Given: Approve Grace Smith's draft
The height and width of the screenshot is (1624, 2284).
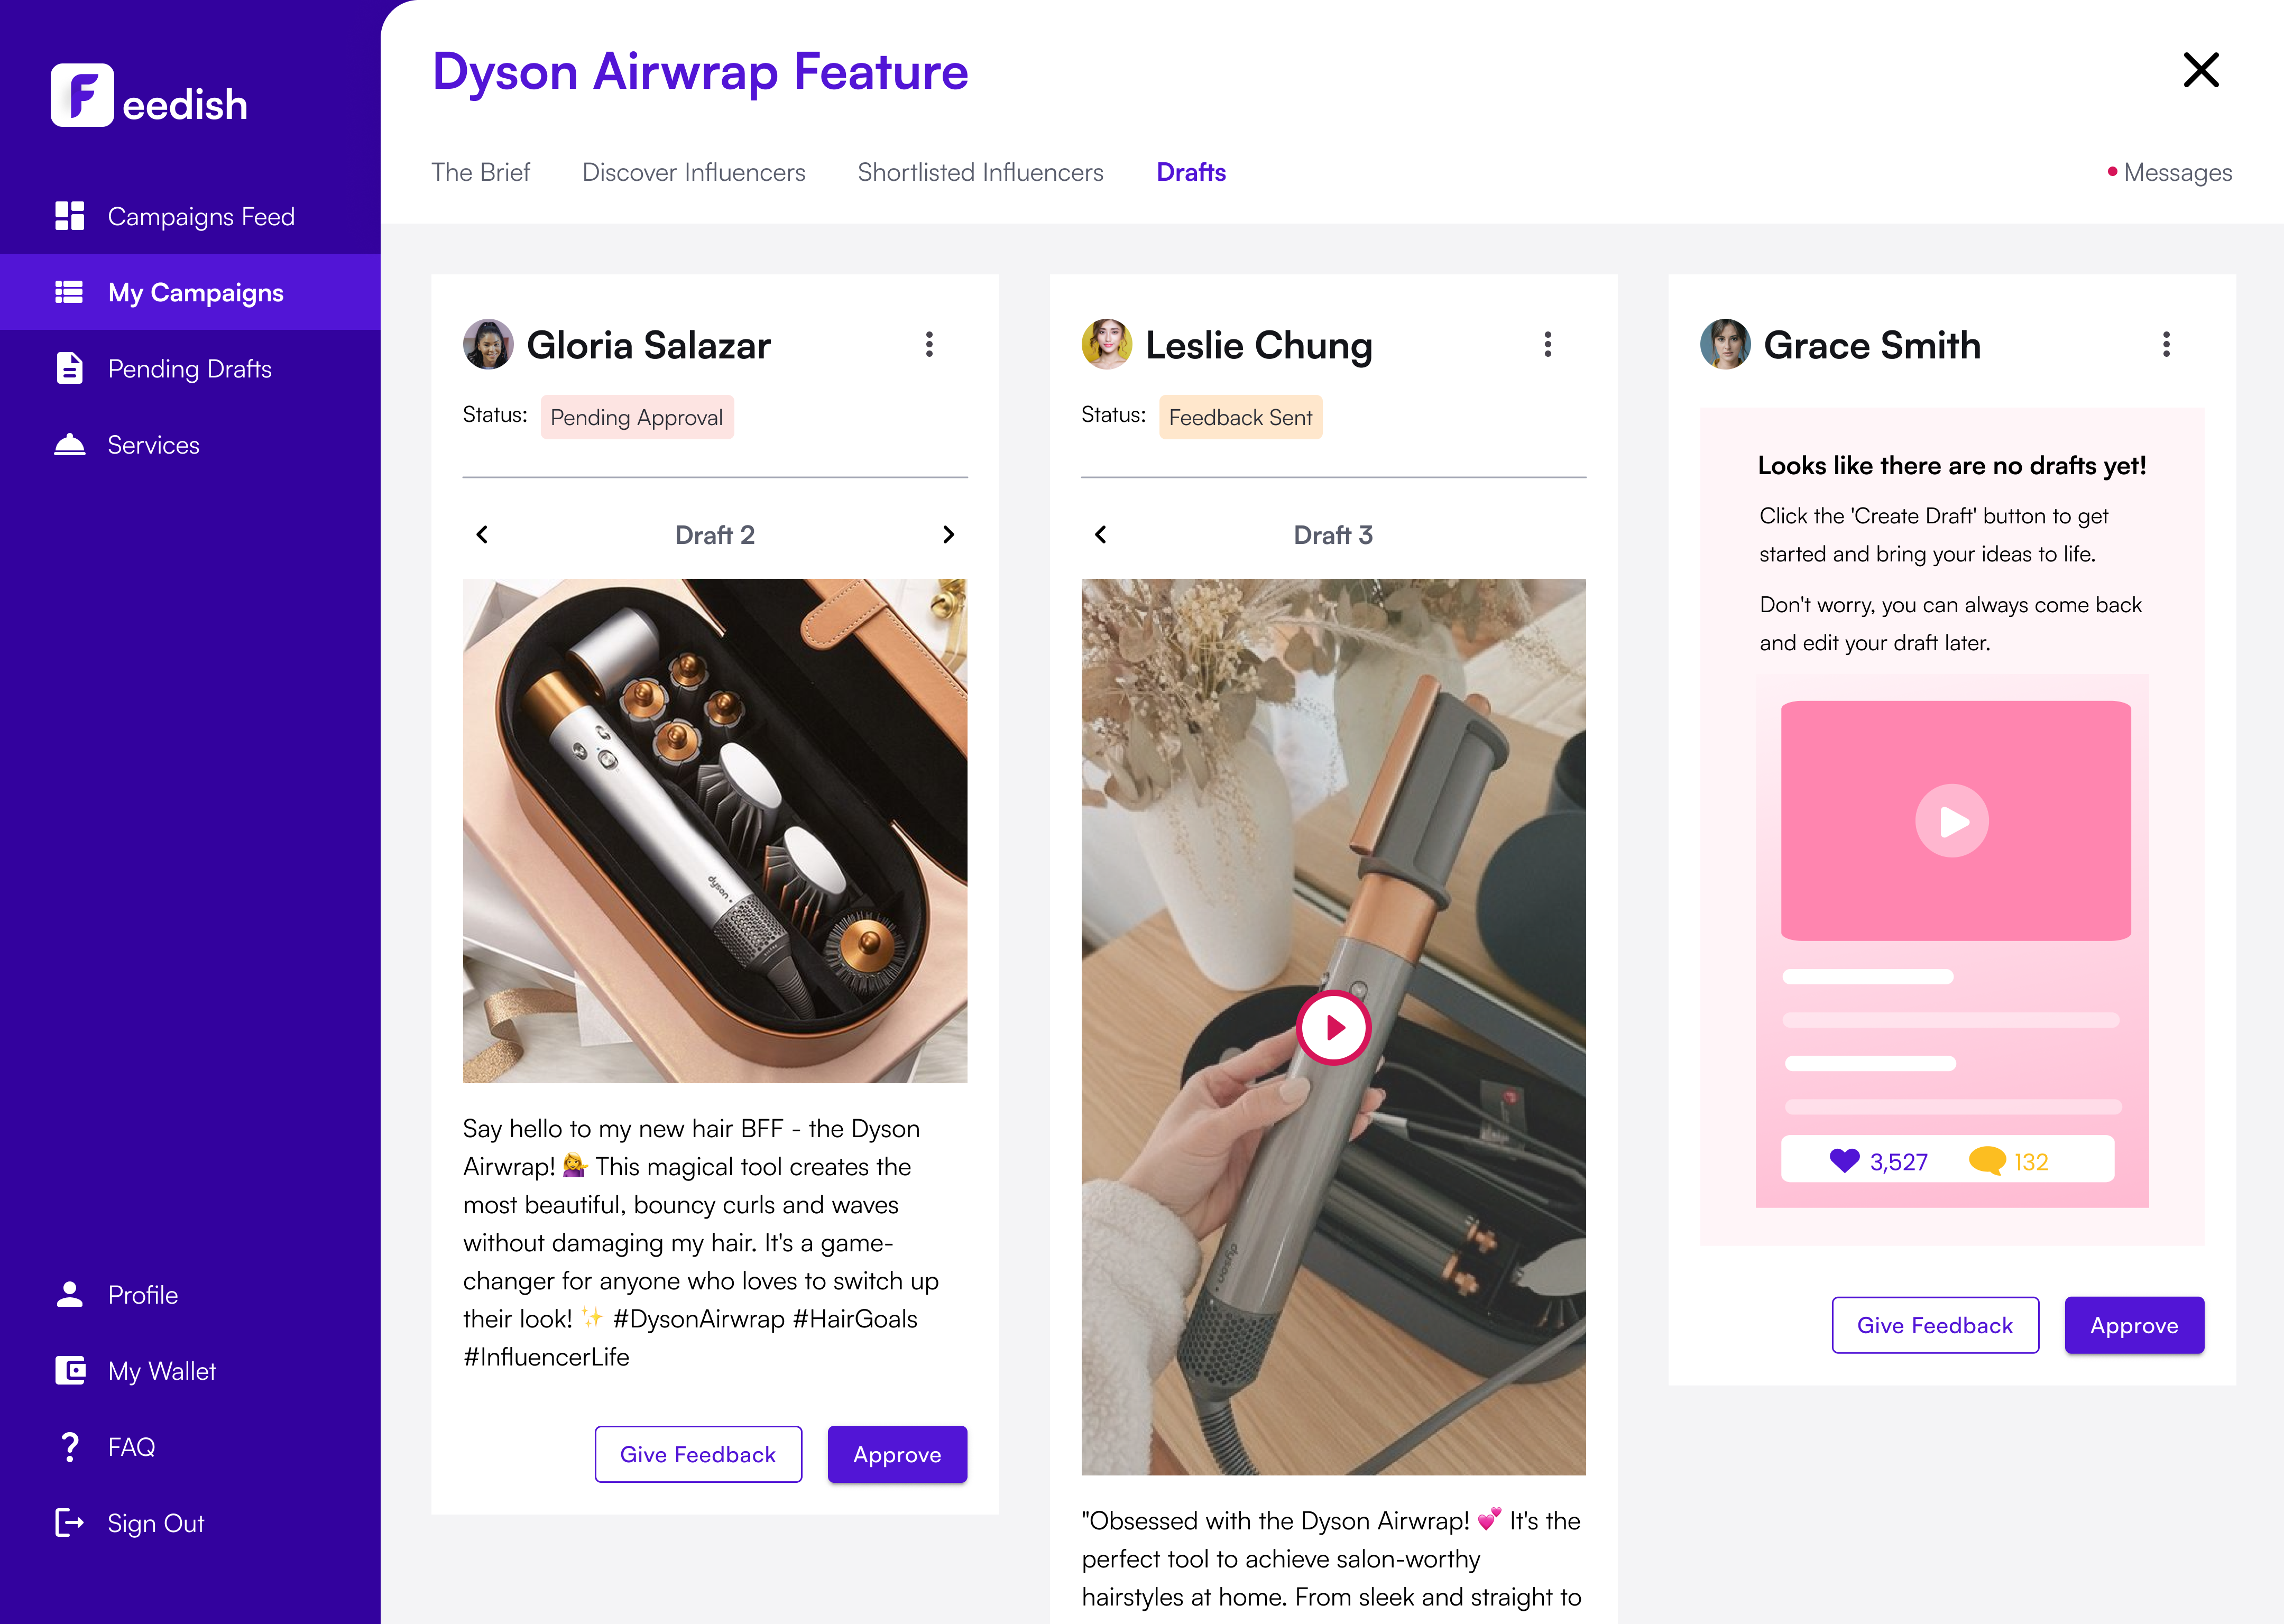Looking at the screenshot, I should click(2134, 1325).
